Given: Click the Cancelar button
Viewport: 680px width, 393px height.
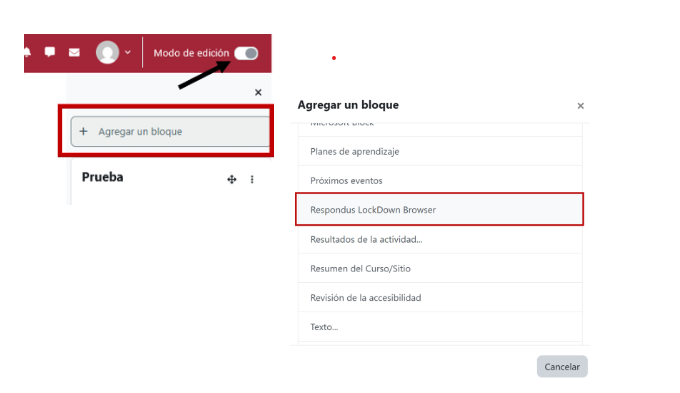Looking at the screenshot, I should tap(562, 367).
